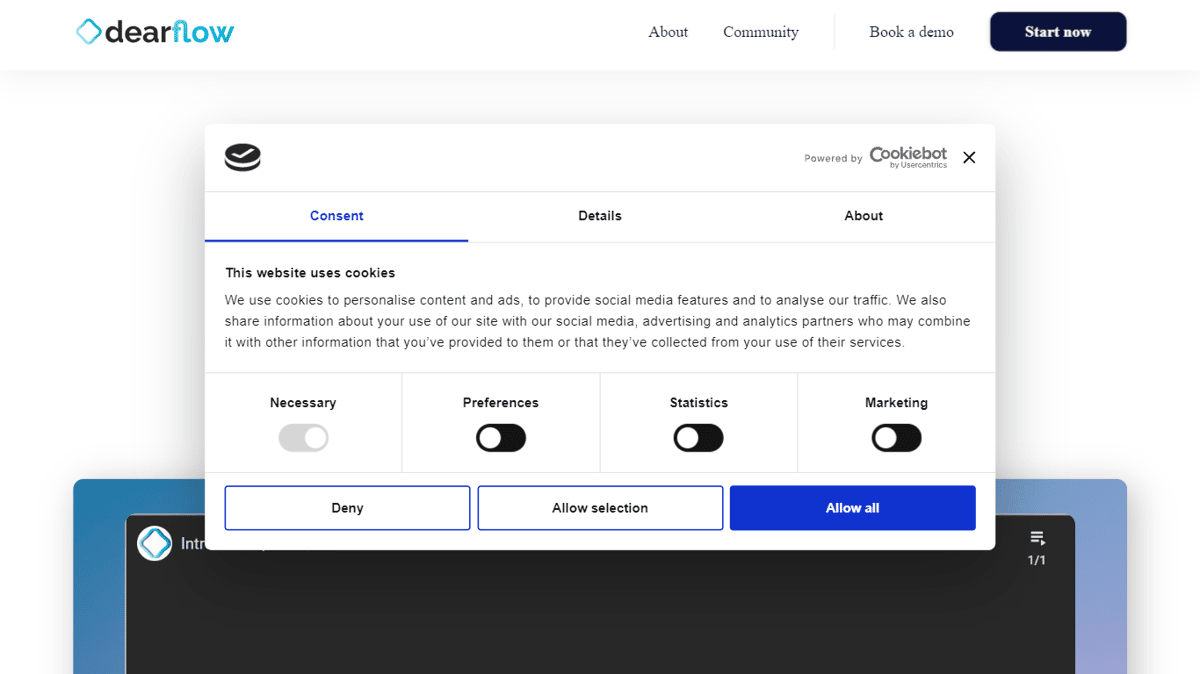The image size is (1200, 674).
Task: Click the Cookiebot oval logo icon
Action: coord(242,157)
